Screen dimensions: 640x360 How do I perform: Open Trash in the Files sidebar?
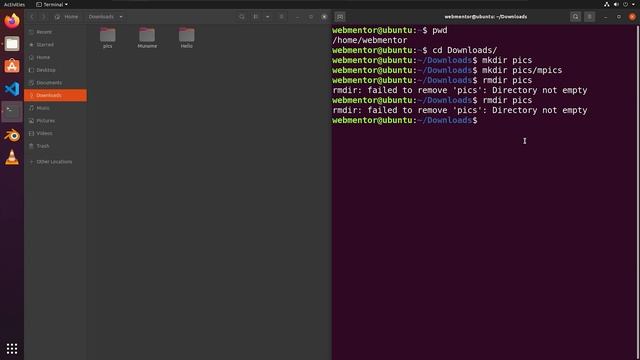click(x=56, y=146)
